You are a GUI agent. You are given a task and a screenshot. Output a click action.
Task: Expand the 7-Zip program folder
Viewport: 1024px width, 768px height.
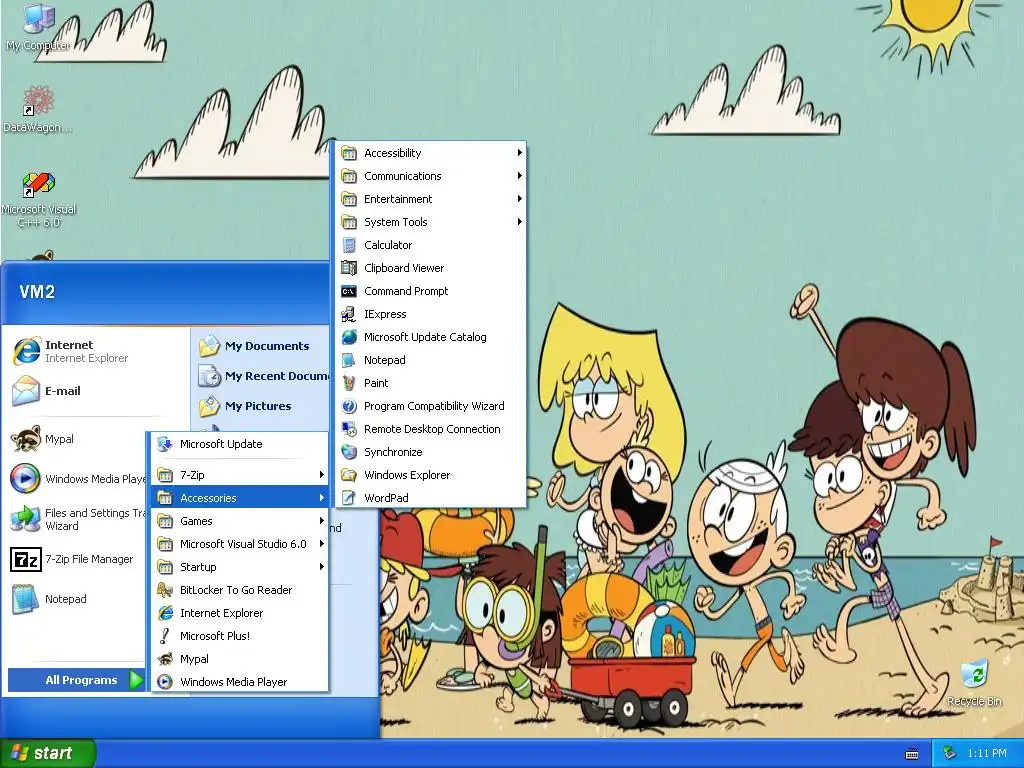pyautogui.click(x=240, y=475)
